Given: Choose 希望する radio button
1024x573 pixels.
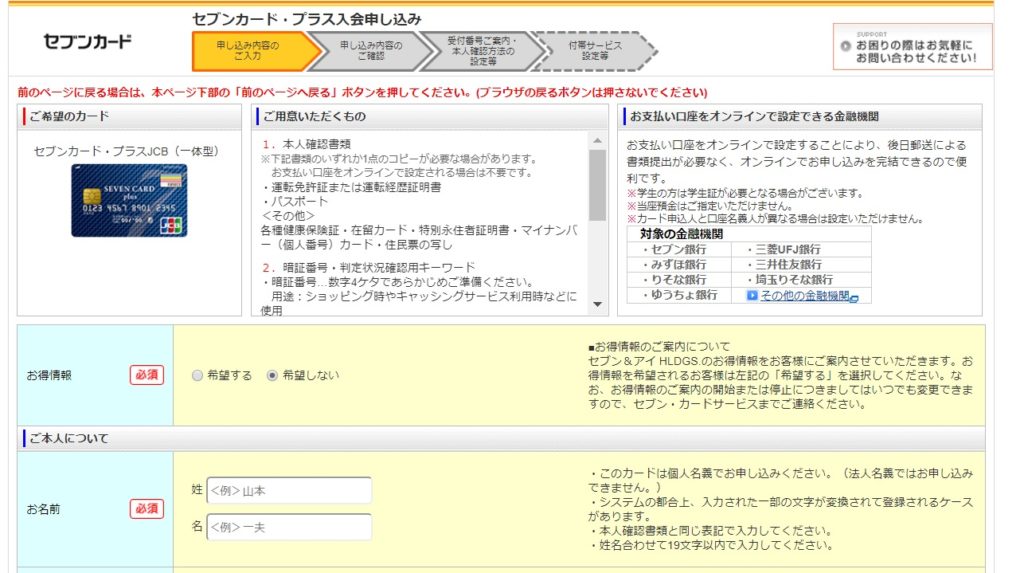Looking at the screenshot, I should [x=197, y=376].
